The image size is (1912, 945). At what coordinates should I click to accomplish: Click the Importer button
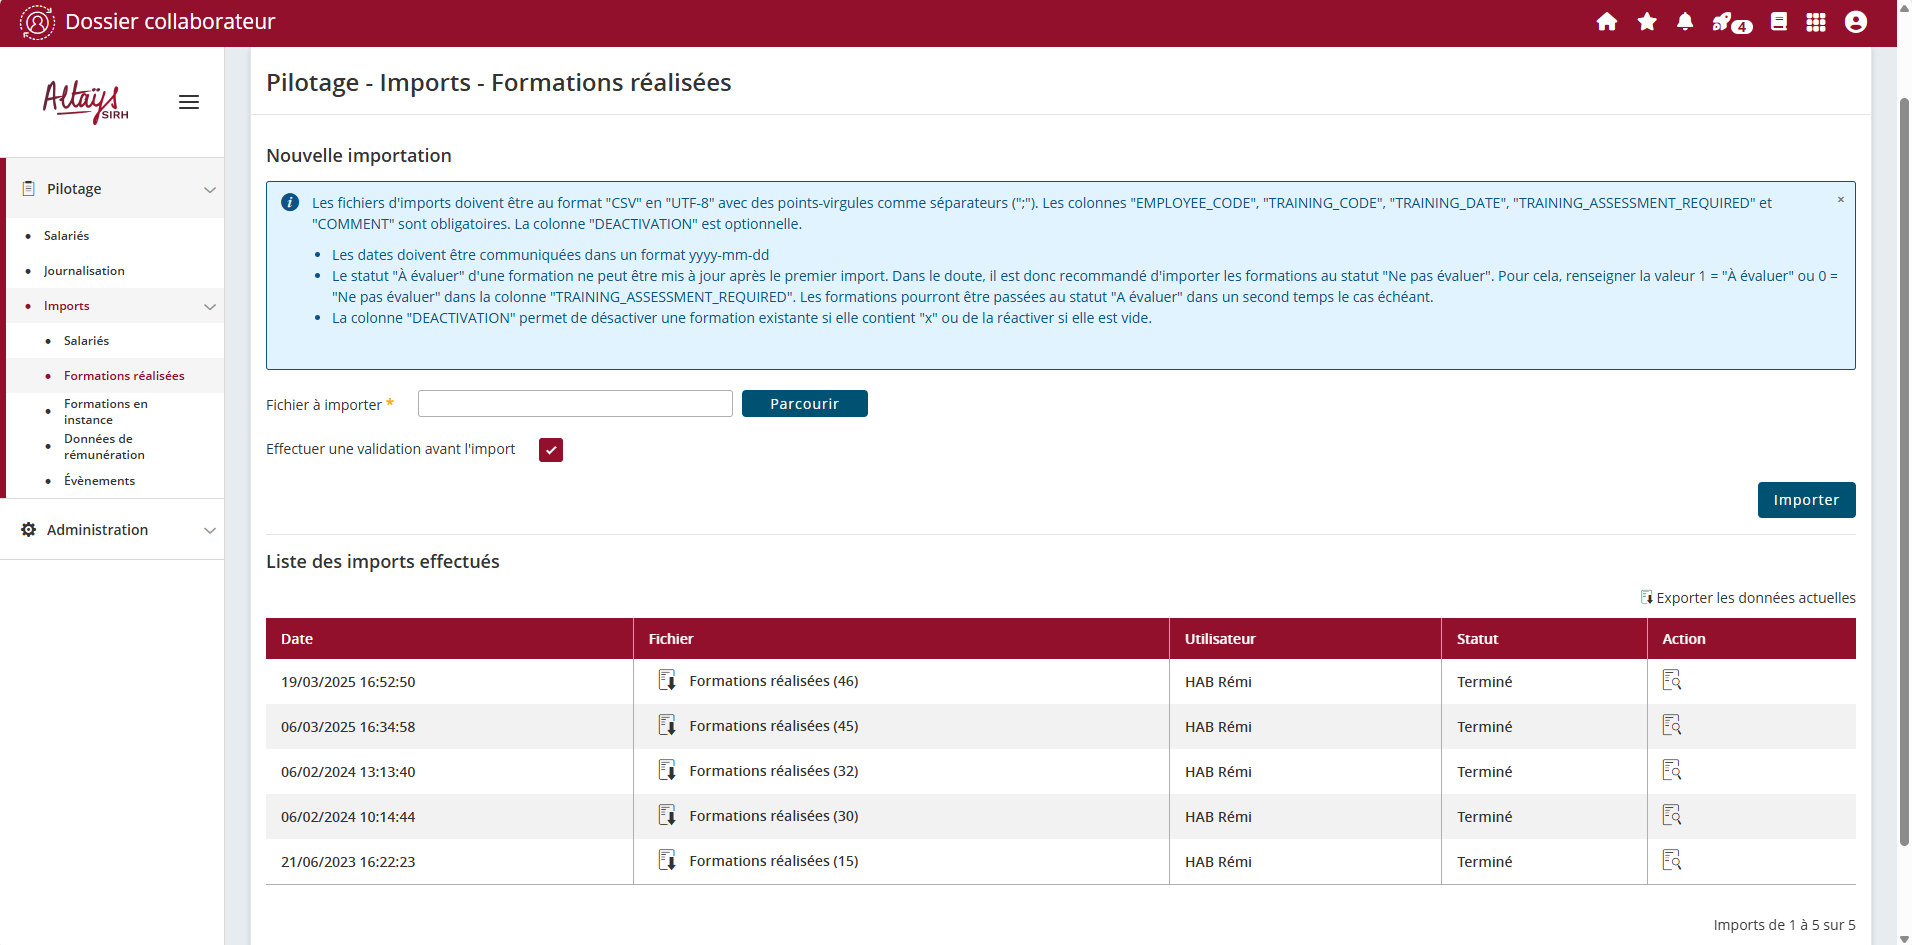1805,500
